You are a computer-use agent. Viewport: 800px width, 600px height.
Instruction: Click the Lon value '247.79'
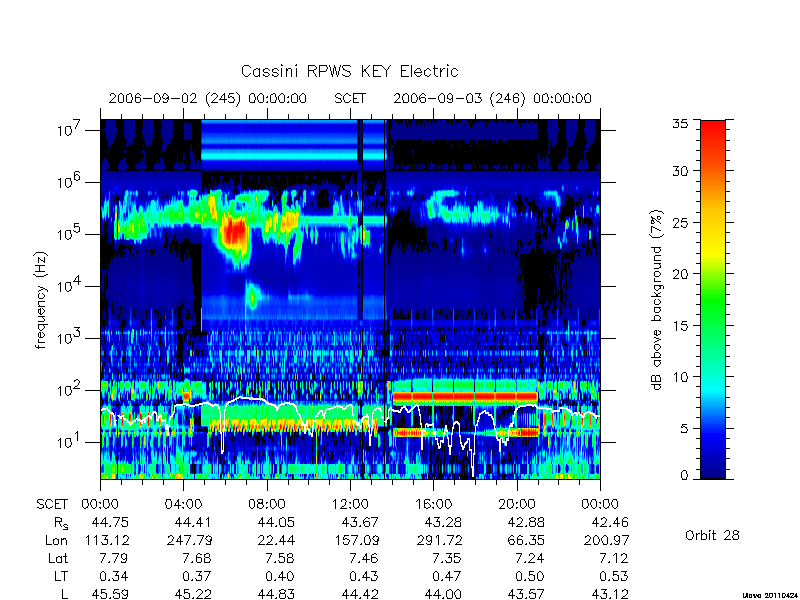click(x=189, y=540)
